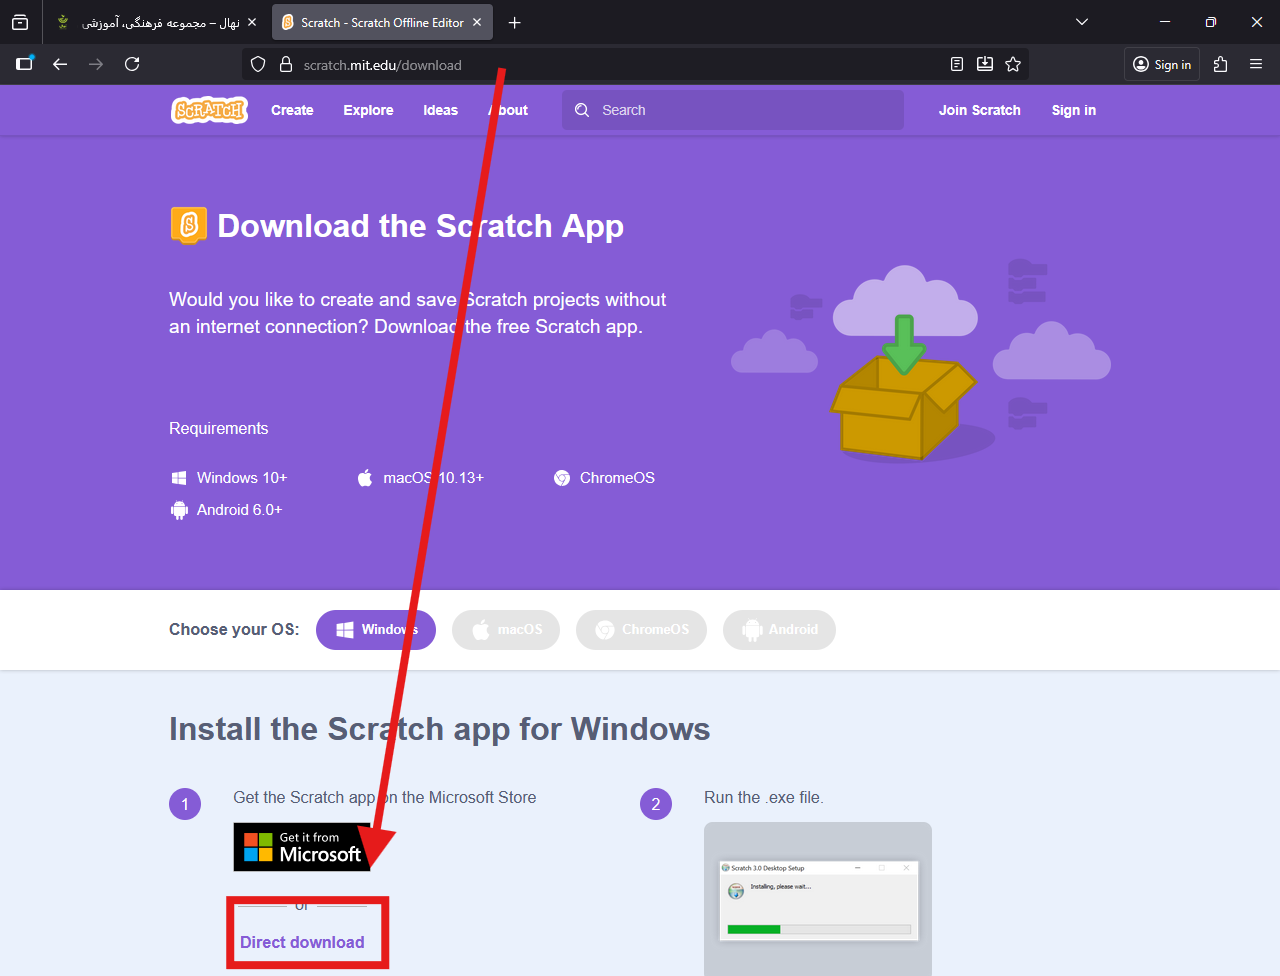Select macOS as your OS

[506, 630]
